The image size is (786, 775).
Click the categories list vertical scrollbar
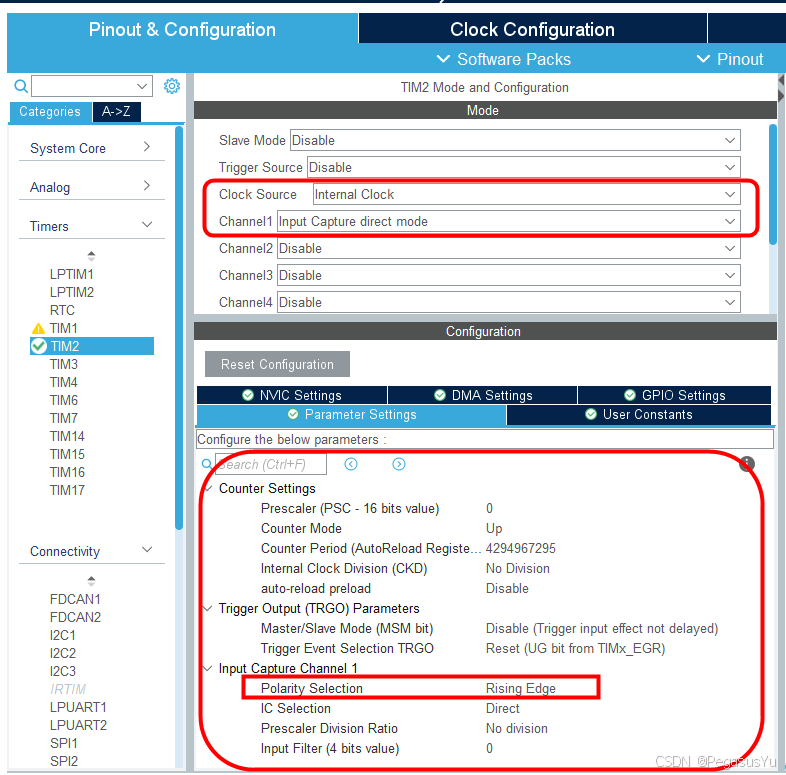pos(179,328)
